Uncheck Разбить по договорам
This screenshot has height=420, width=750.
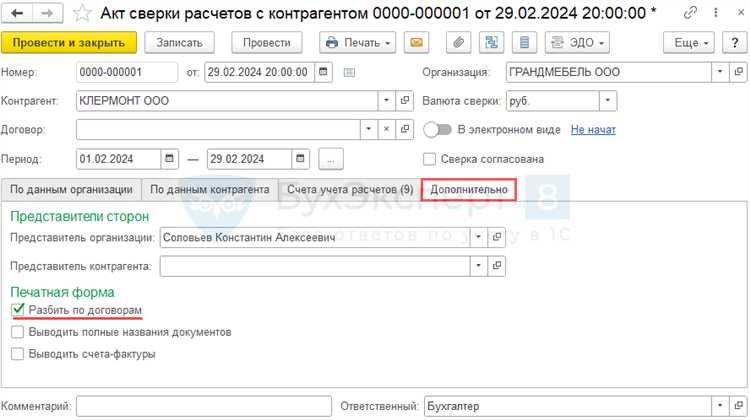click(17, 309)
